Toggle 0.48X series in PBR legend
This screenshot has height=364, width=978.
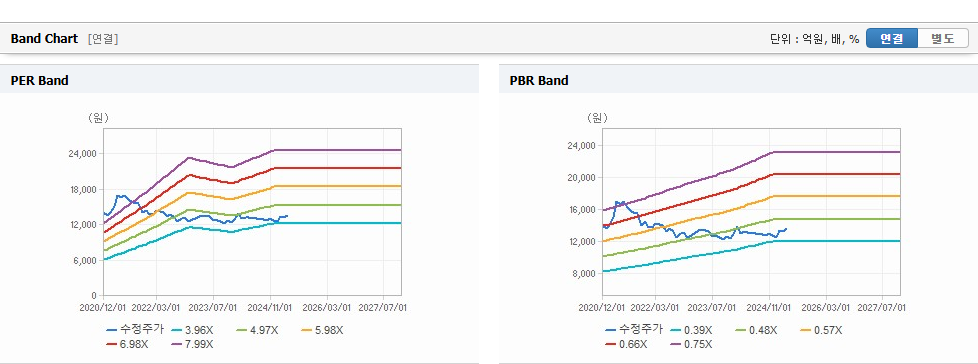pos(757,330)
